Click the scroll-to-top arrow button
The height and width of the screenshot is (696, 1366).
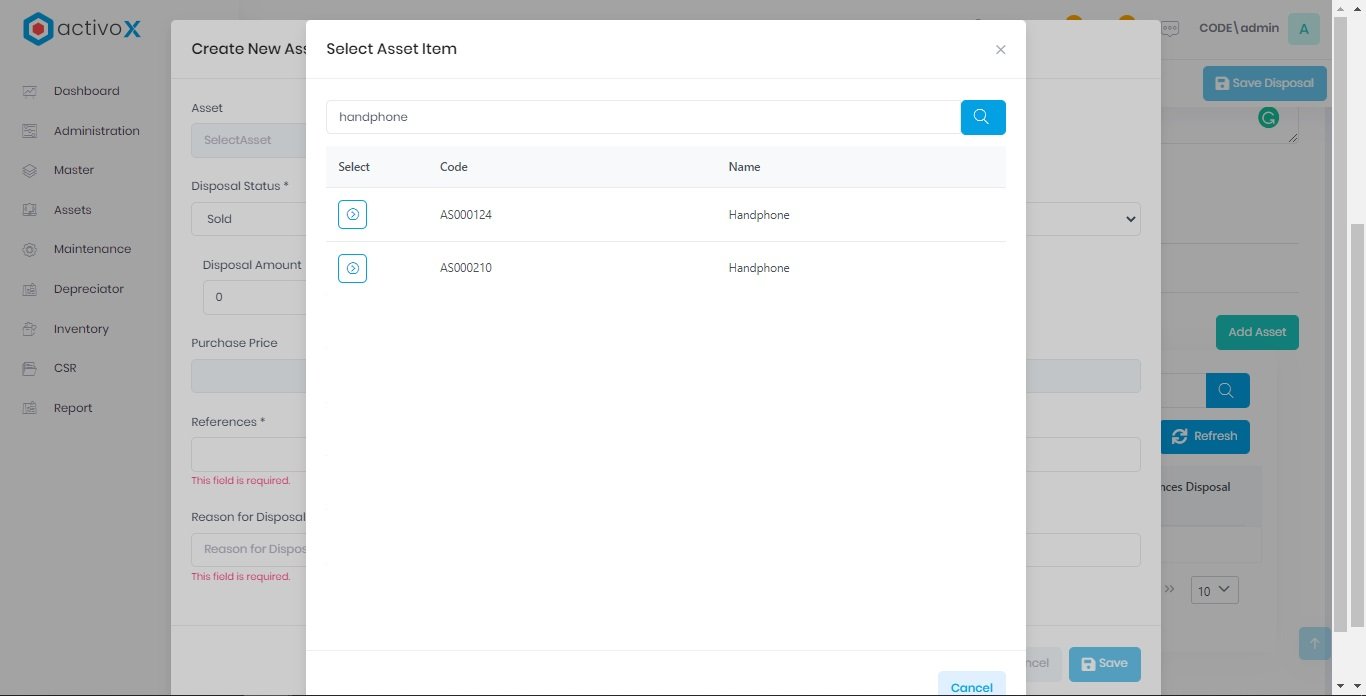tap(1314, 644)
